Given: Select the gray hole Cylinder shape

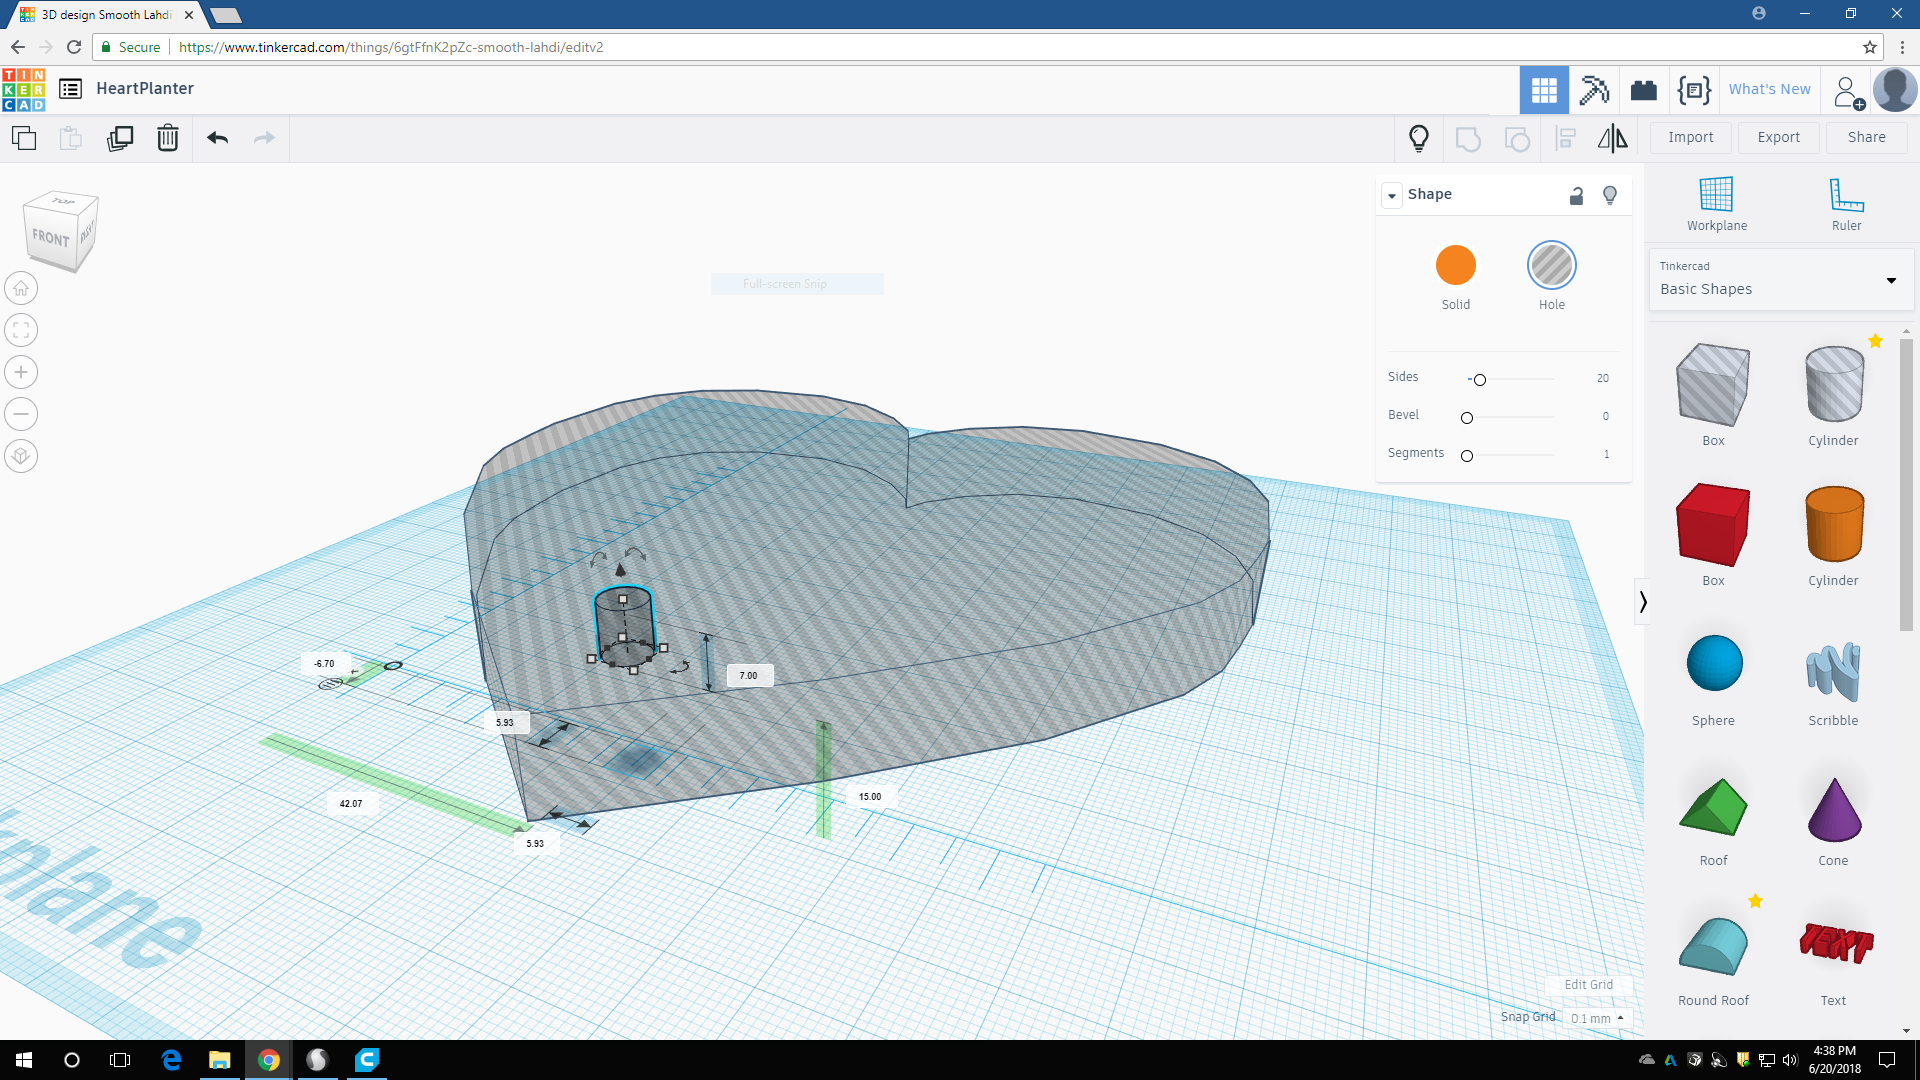Looking at the screenshot, I should pyautogui.click(x=1834, y=385).
